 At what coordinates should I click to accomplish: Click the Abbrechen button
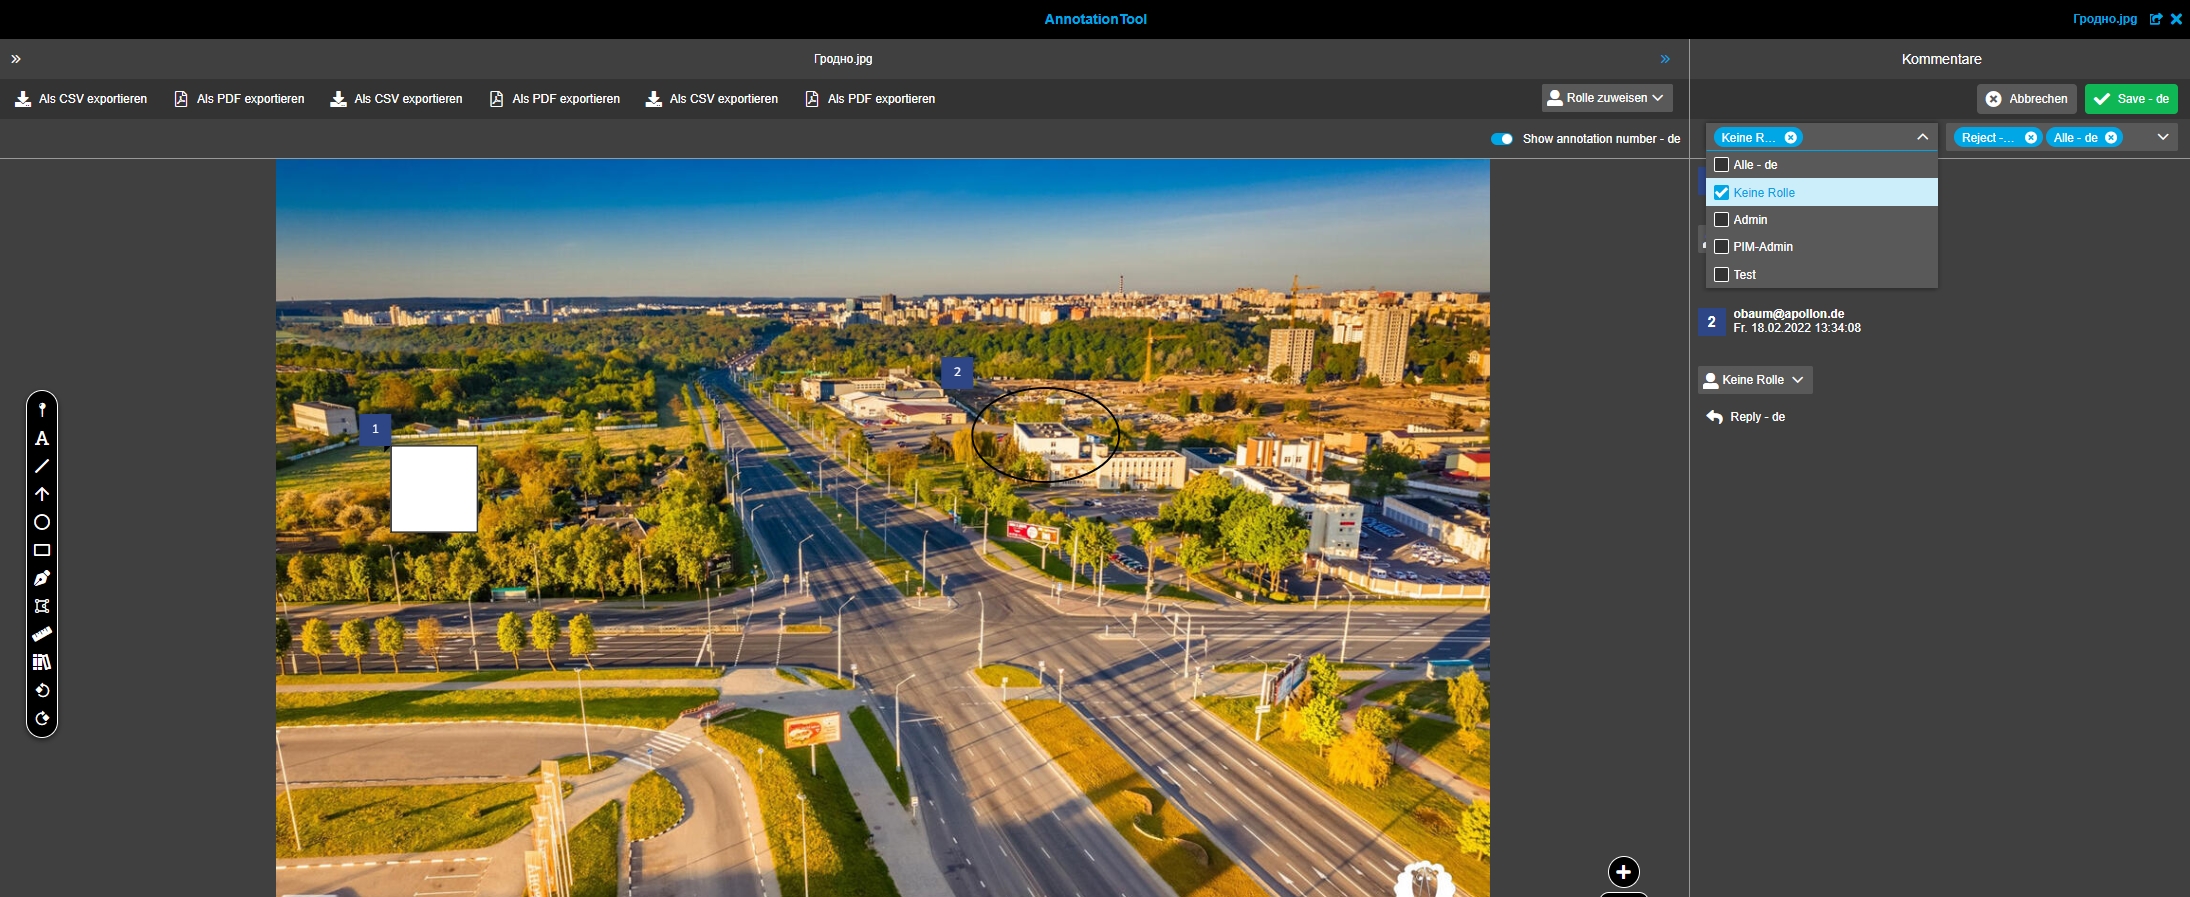coord(2026,99)
